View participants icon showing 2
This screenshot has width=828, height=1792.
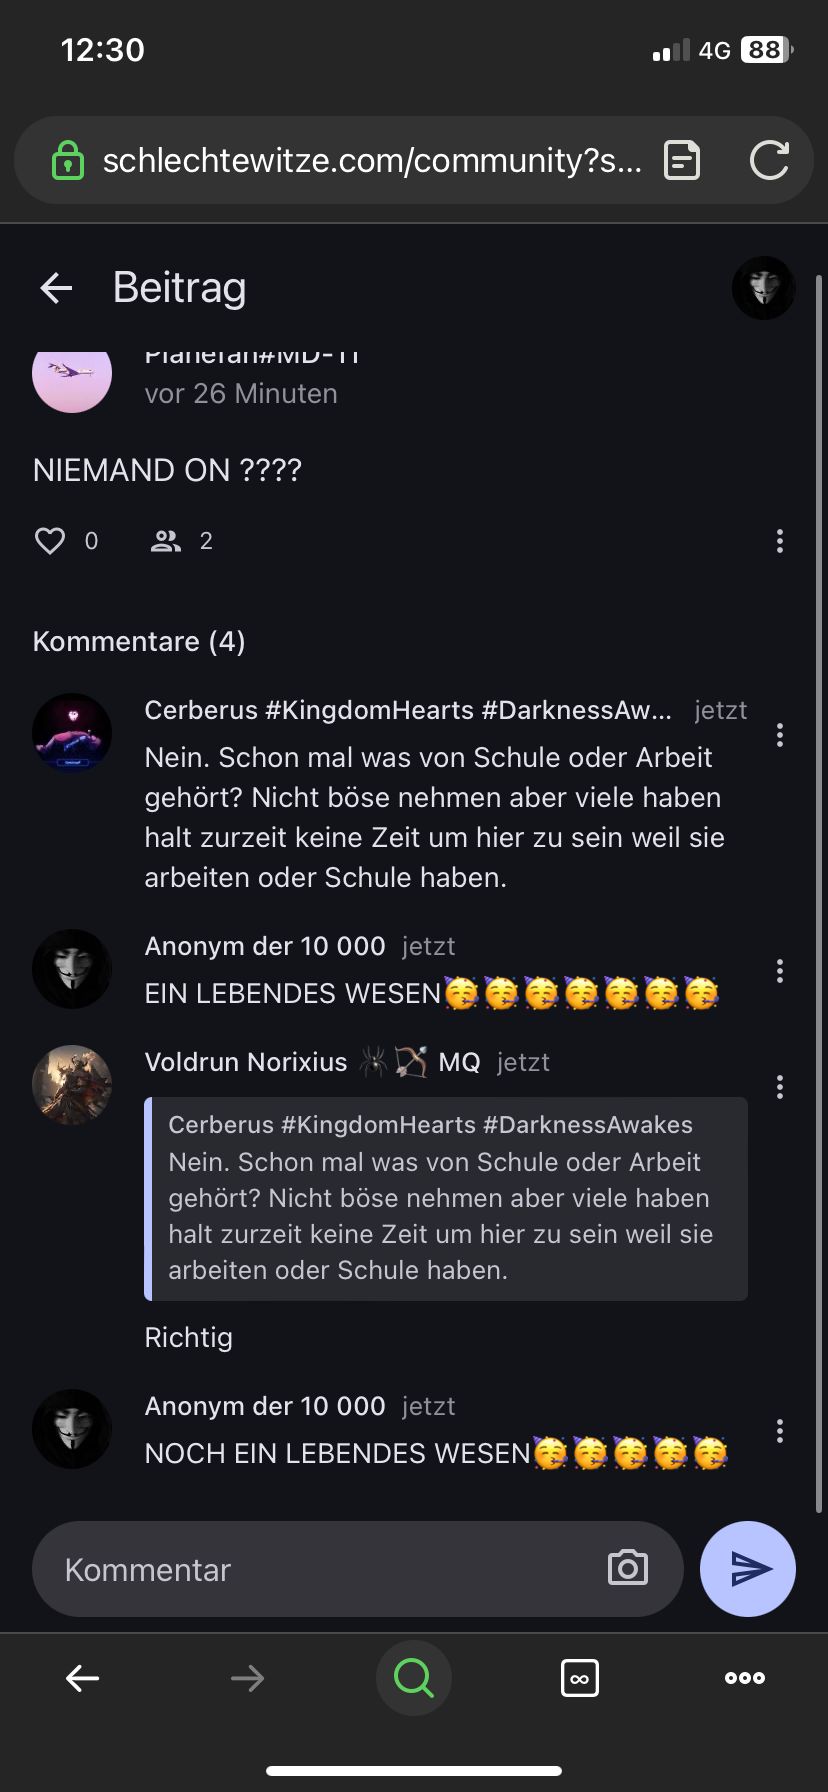[166, 541]
